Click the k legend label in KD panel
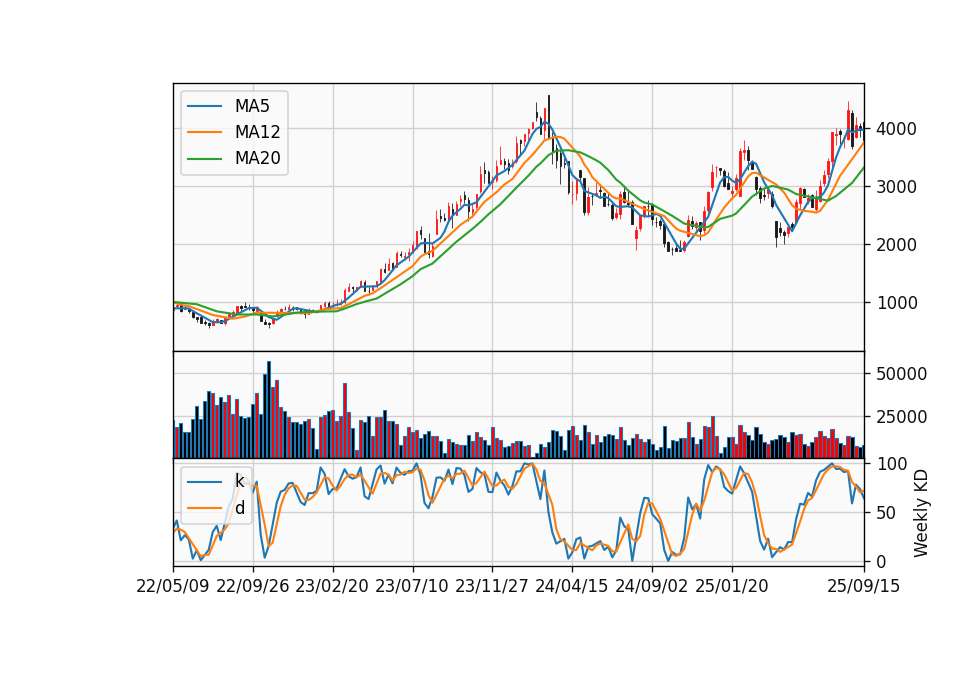Viewport: 960px width, 690px height. pos(239,481)
